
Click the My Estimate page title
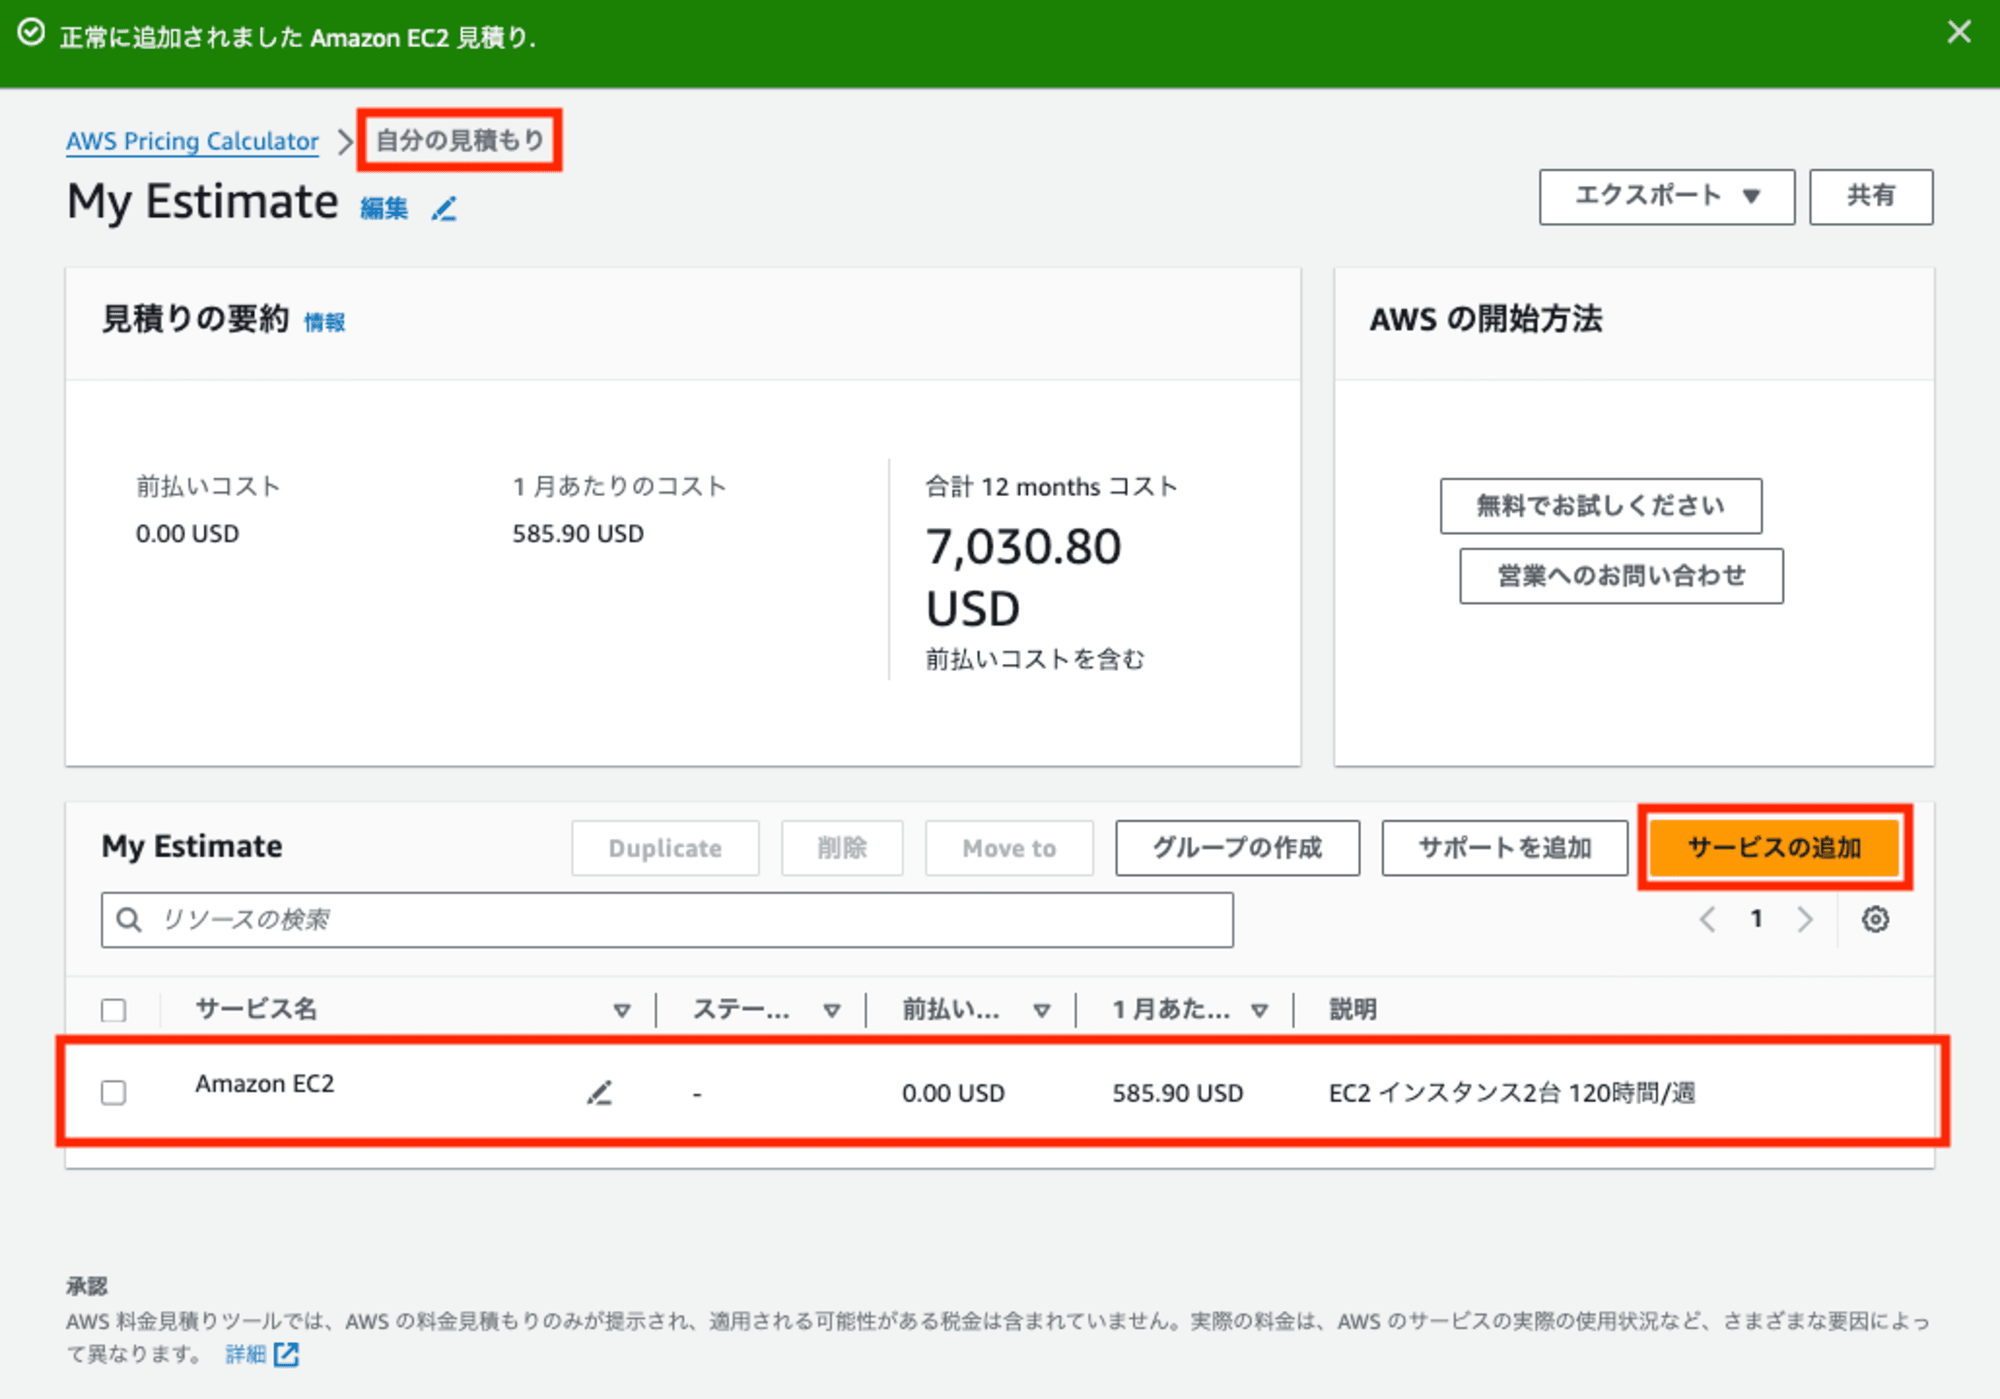click(202, 202)
